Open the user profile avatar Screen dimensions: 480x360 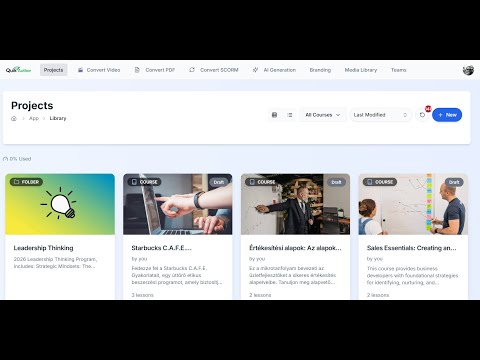point(468,70)
